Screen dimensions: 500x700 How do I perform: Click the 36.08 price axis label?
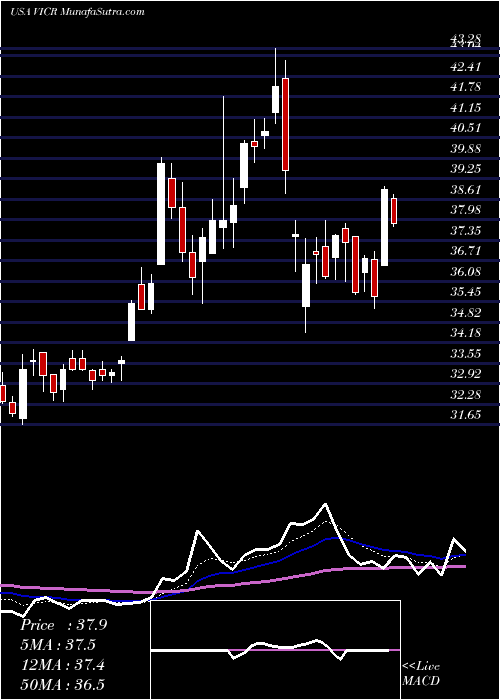click(466, 271)
